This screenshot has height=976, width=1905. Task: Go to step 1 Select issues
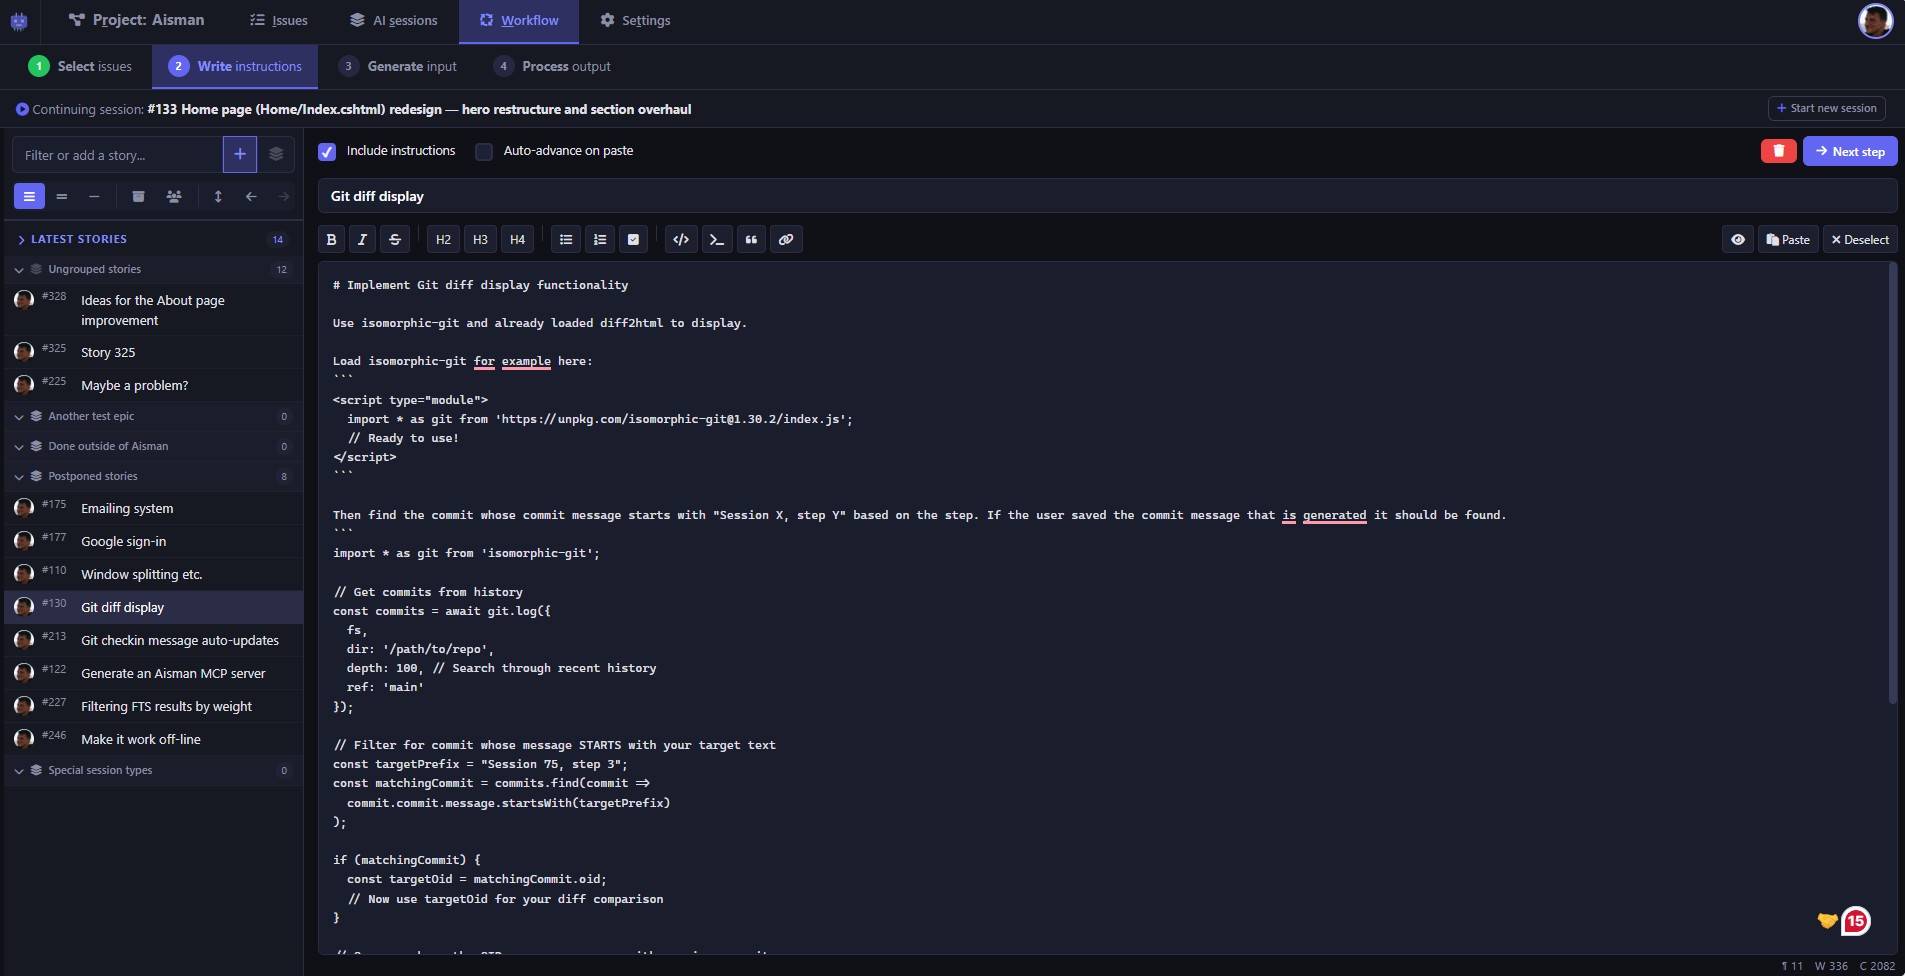point(80,67)
